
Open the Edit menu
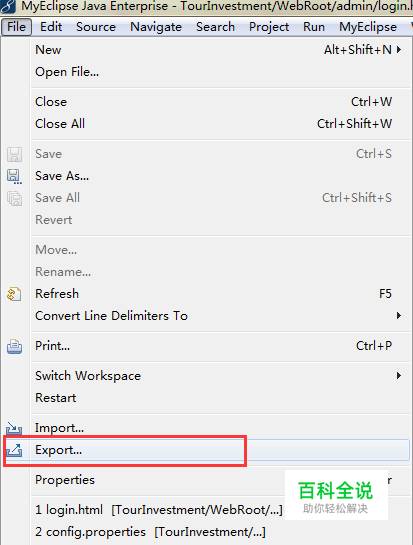coord(51,27)
